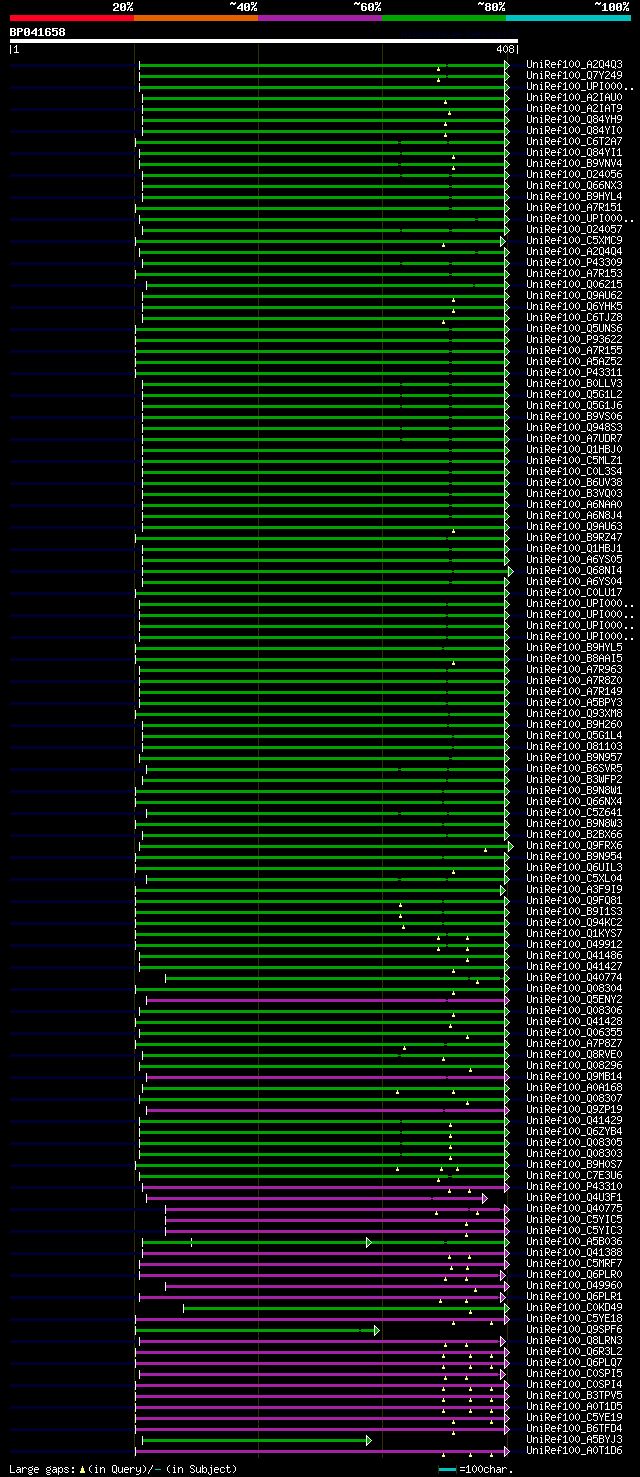Select the UniRef100_Q9FRX6 label

(574, 845)
